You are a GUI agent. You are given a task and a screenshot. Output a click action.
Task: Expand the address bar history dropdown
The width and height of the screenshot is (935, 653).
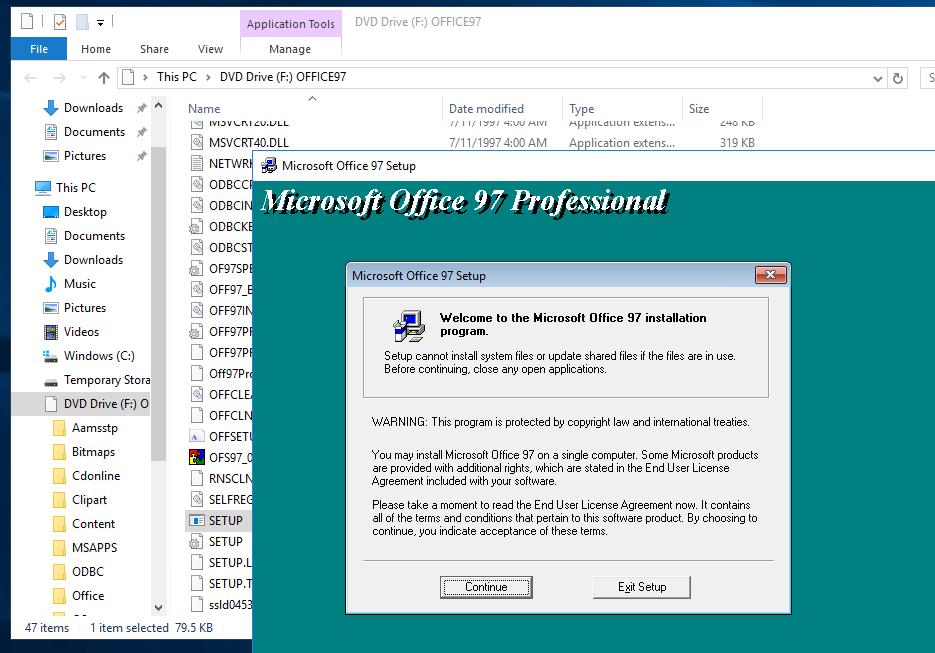877,78
